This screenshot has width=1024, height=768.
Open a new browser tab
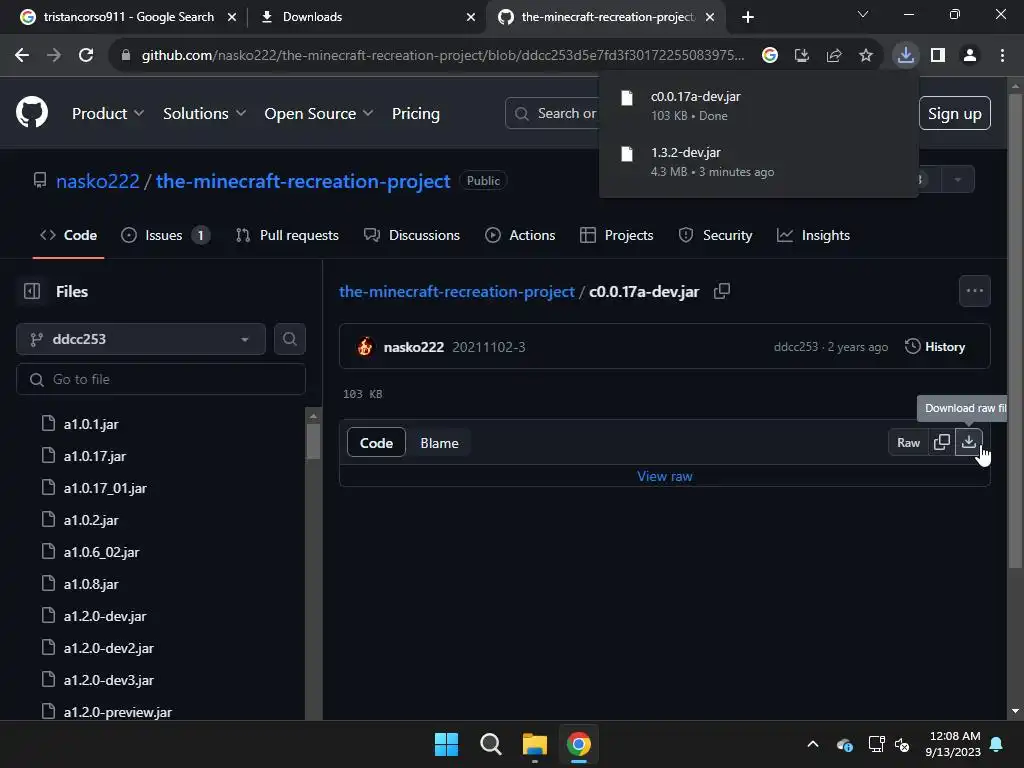pyautogui.click(x=748, y=17)
